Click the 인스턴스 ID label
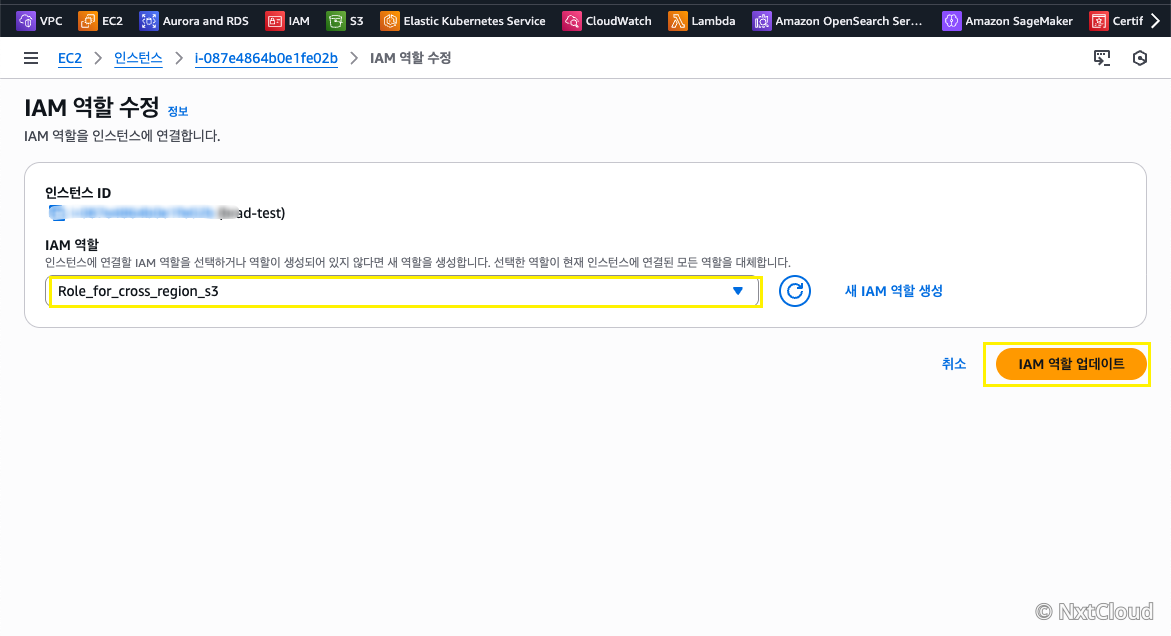Viewport: 1171px width, 636px height. click(78, 193)
